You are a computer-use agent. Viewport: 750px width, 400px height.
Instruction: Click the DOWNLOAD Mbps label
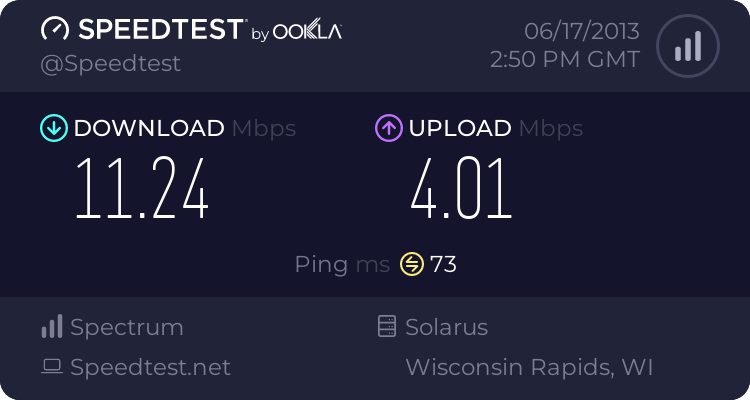point(185,128)
